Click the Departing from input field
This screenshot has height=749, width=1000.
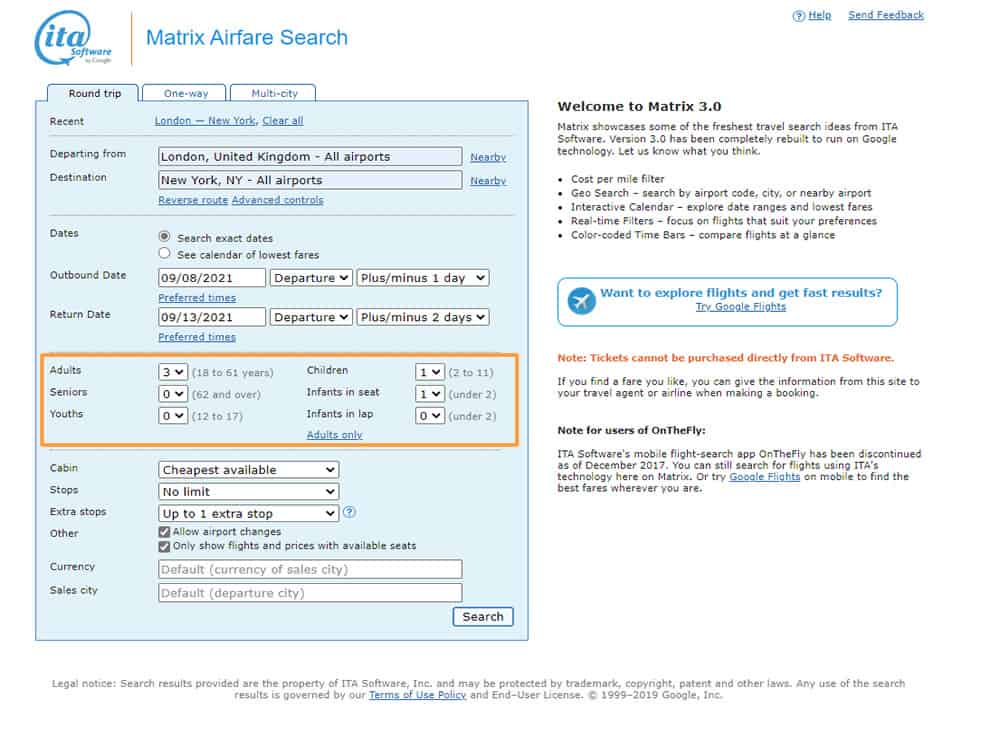point(310,157)
